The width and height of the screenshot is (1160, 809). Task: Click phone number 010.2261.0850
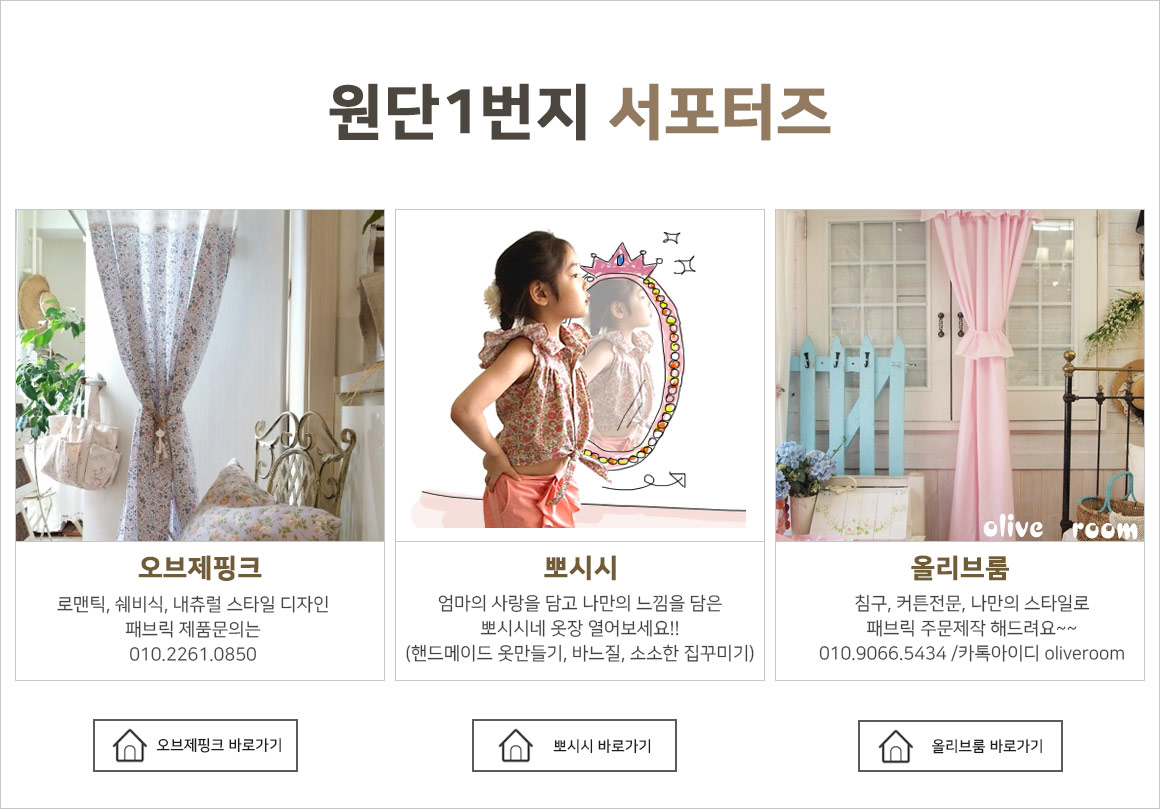[x=193, y=654]
